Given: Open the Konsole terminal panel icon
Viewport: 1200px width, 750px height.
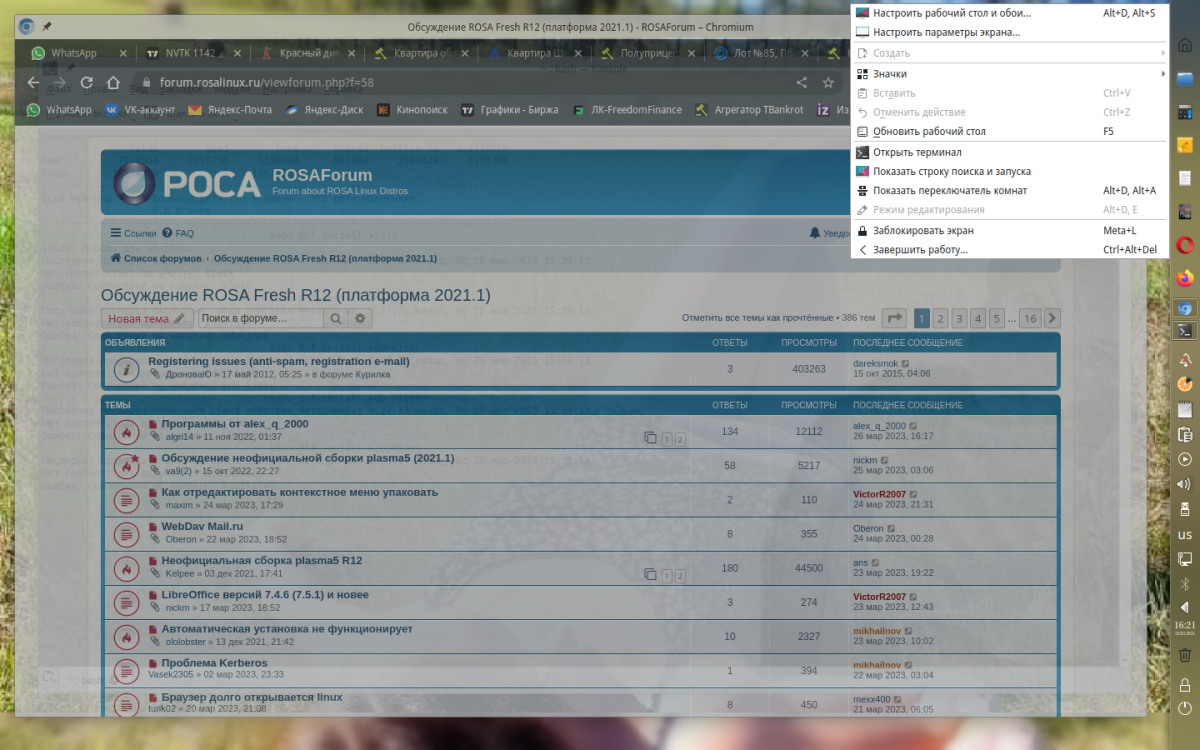Looking at the screenshot, I should [1185, 330].
